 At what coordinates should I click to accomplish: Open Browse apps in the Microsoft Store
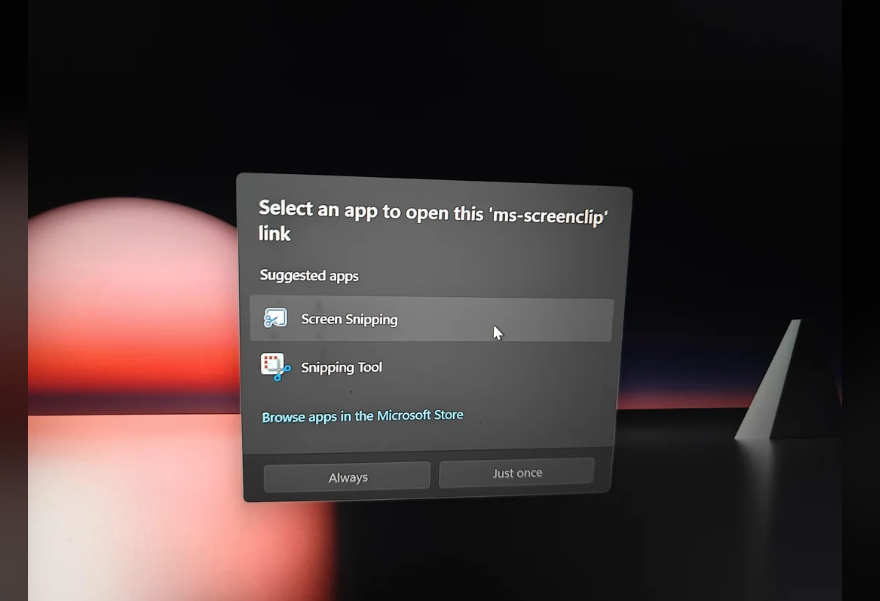pyautogui.click(x=363, y=416)
